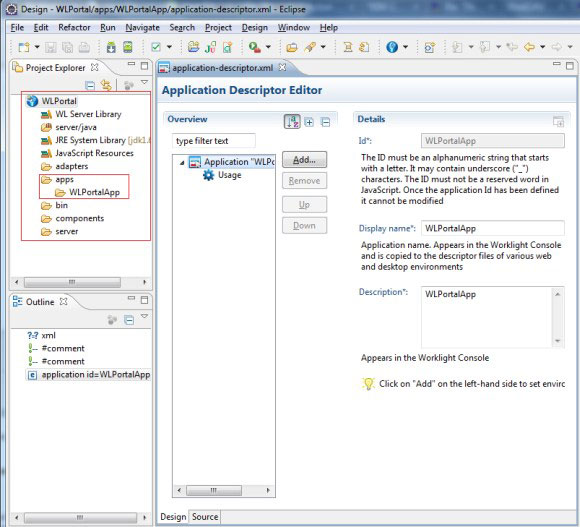Click the Open Type folder toolbar icon
The width and height of the screenshot is (580, 527).
[x=292, y=47]
